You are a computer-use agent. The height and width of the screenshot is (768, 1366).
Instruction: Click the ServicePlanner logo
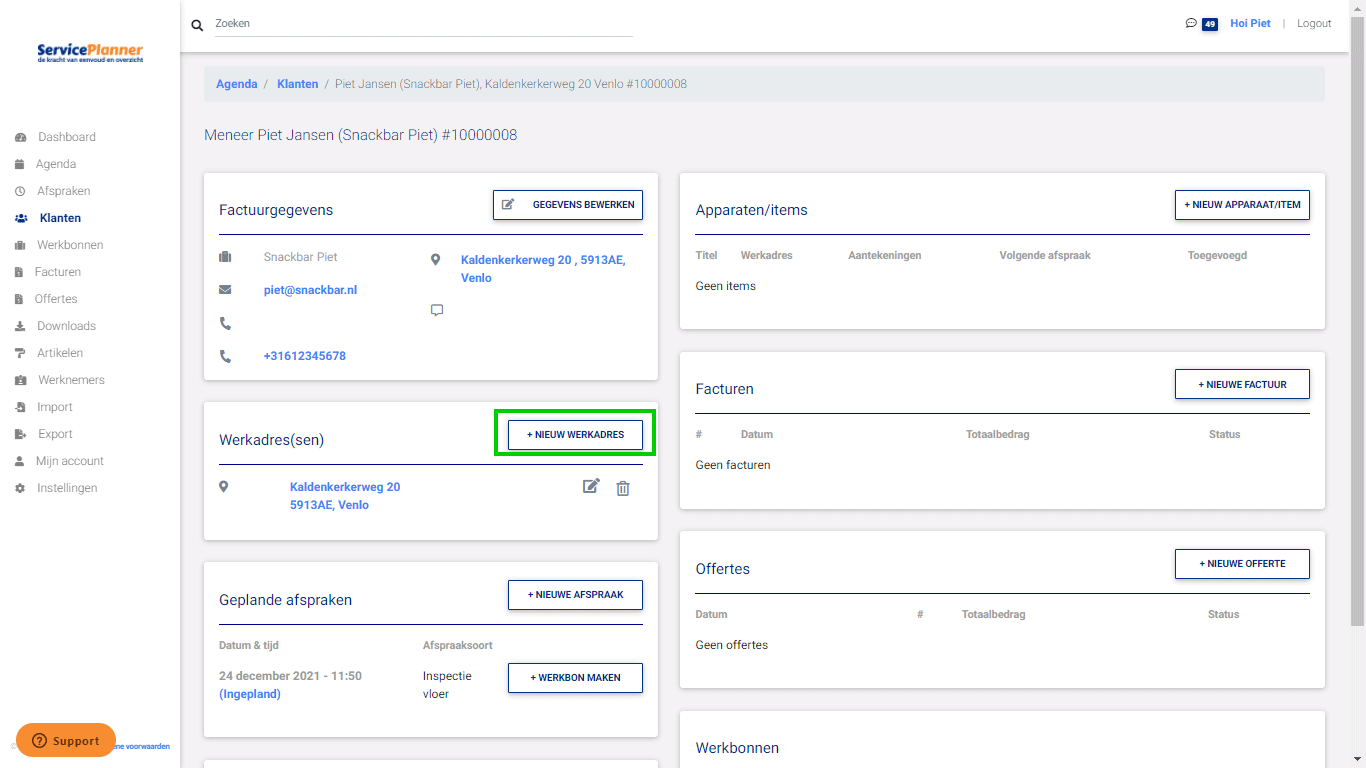pyautogui.click(x=90, y=53)
